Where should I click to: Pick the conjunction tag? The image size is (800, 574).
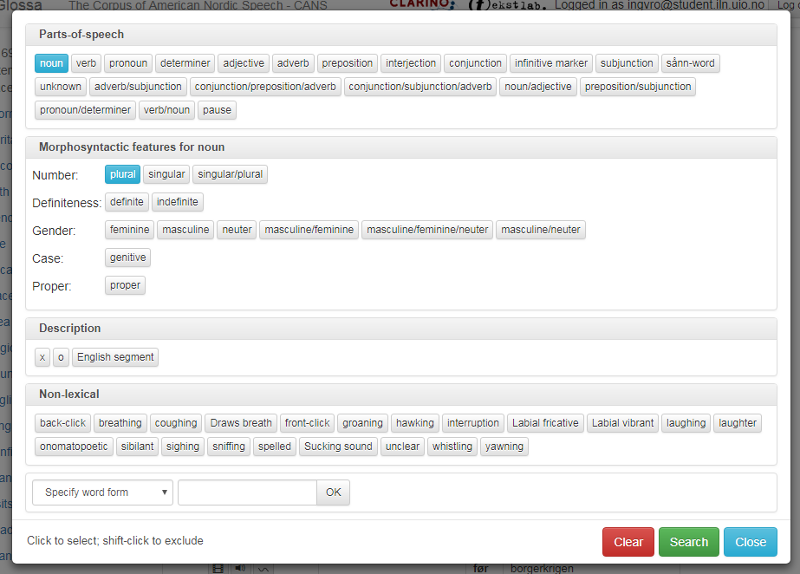(475, 63)
